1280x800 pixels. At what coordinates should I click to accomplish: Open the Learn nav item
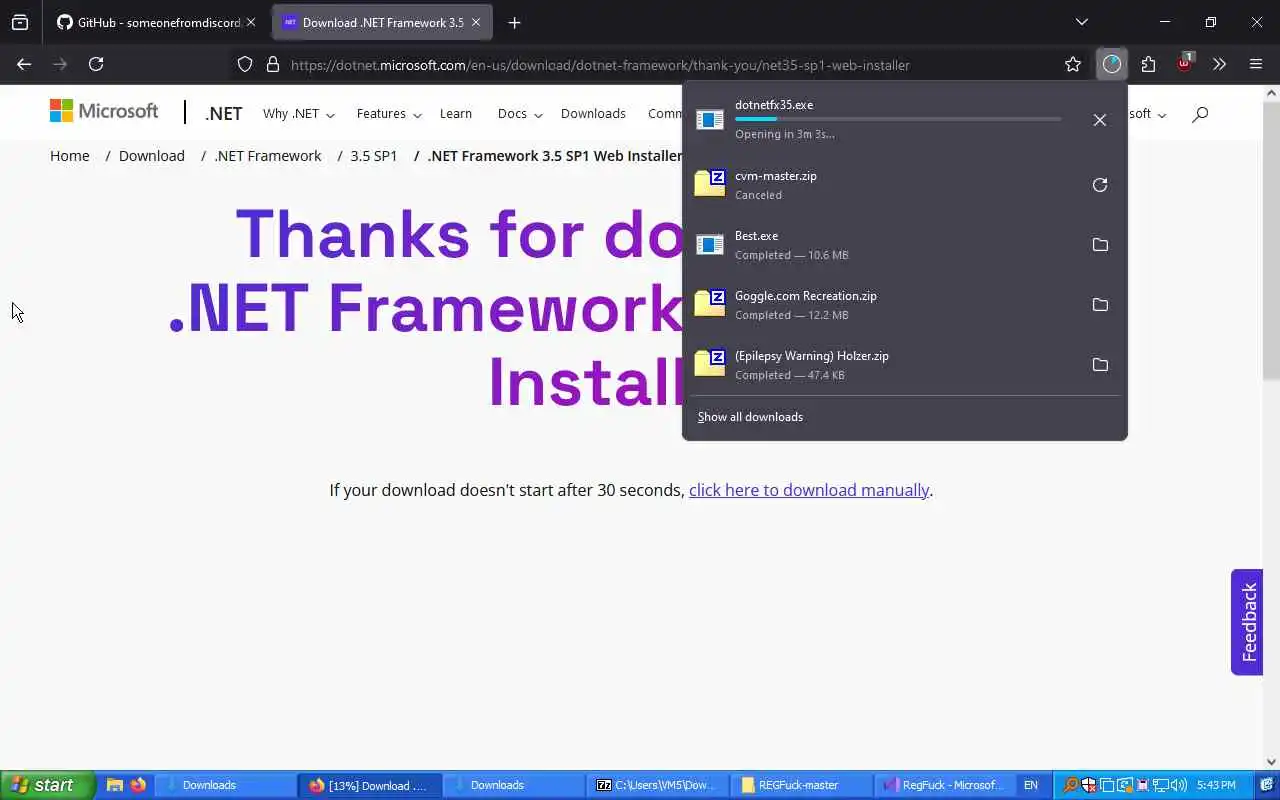click(x=456, y=114)
